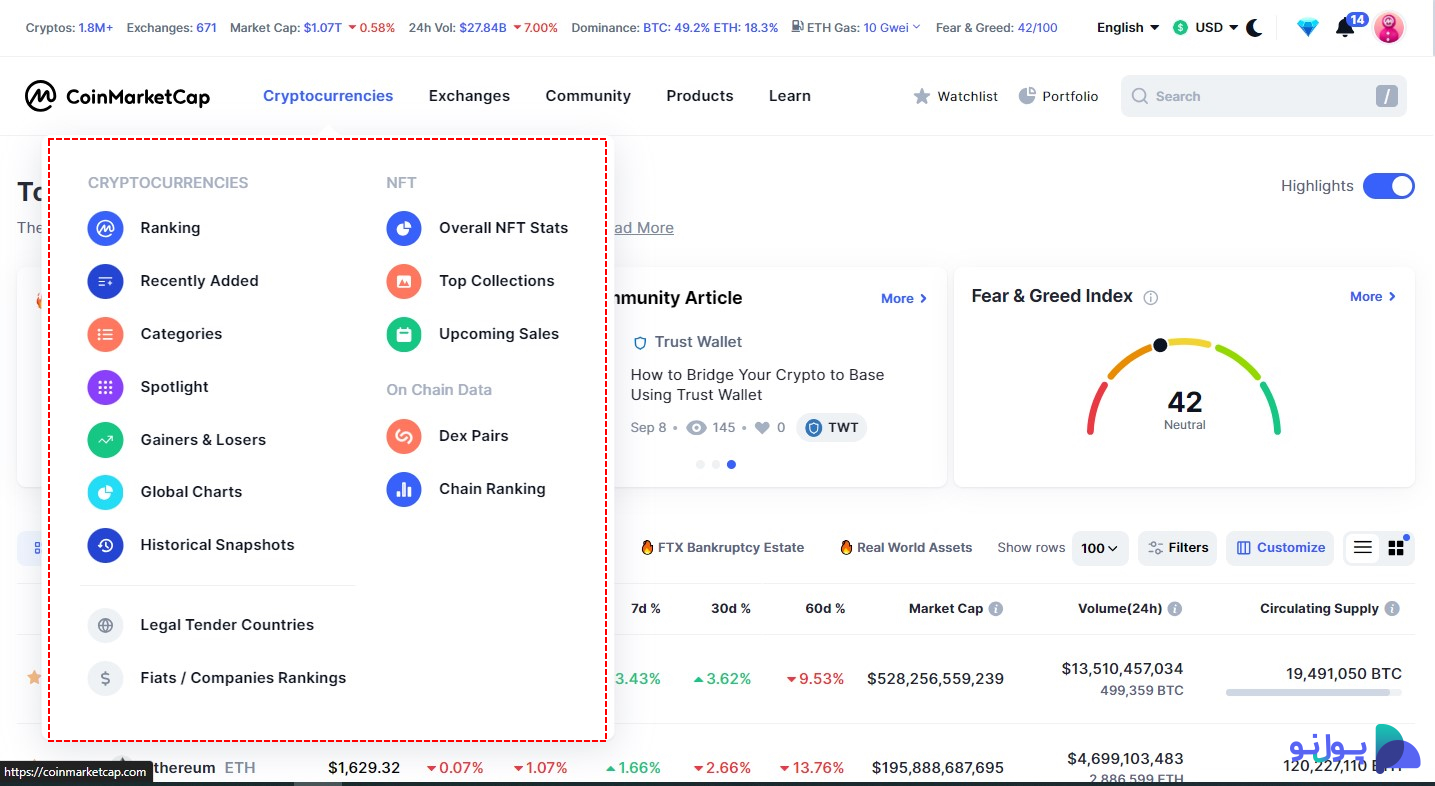Click the Overall NFT Stats icon
This screenshot has width=1435, height=786.
[404, 228]
